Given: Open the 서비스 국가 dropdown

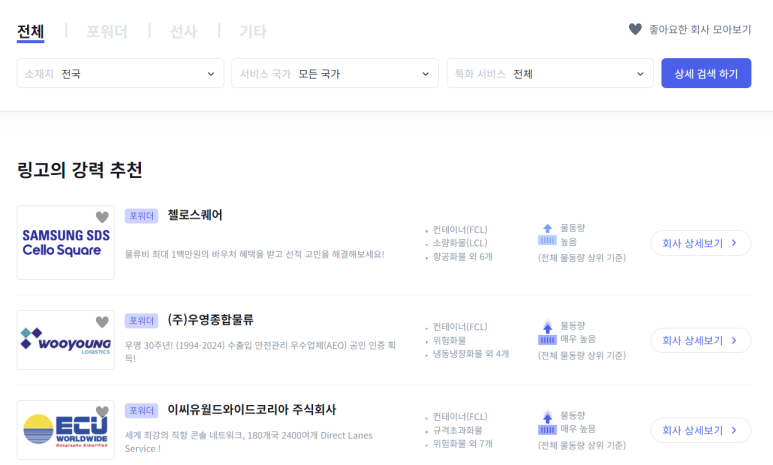Looking at the screenshot, I should [x=335, y=73].
